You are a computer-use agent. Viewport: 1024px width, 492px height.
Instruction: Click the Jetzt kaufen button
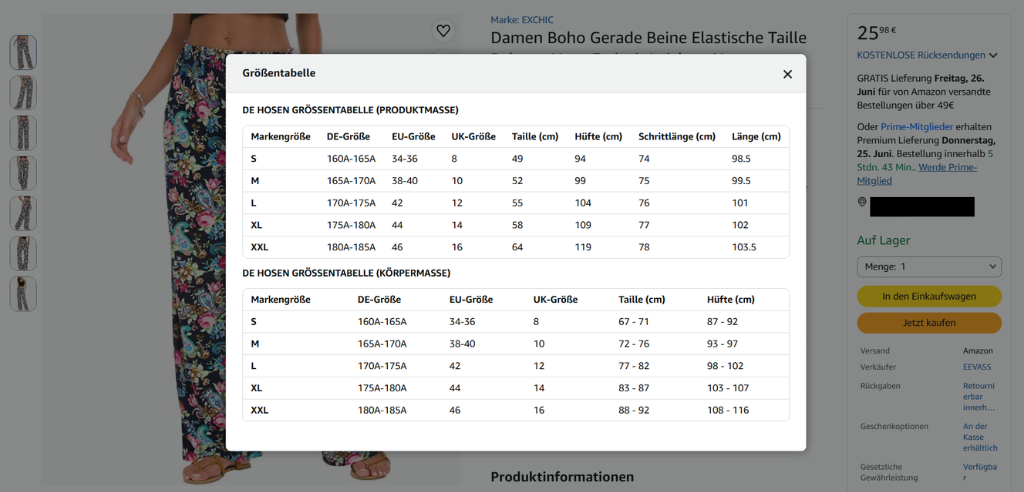tap(929, 323)
